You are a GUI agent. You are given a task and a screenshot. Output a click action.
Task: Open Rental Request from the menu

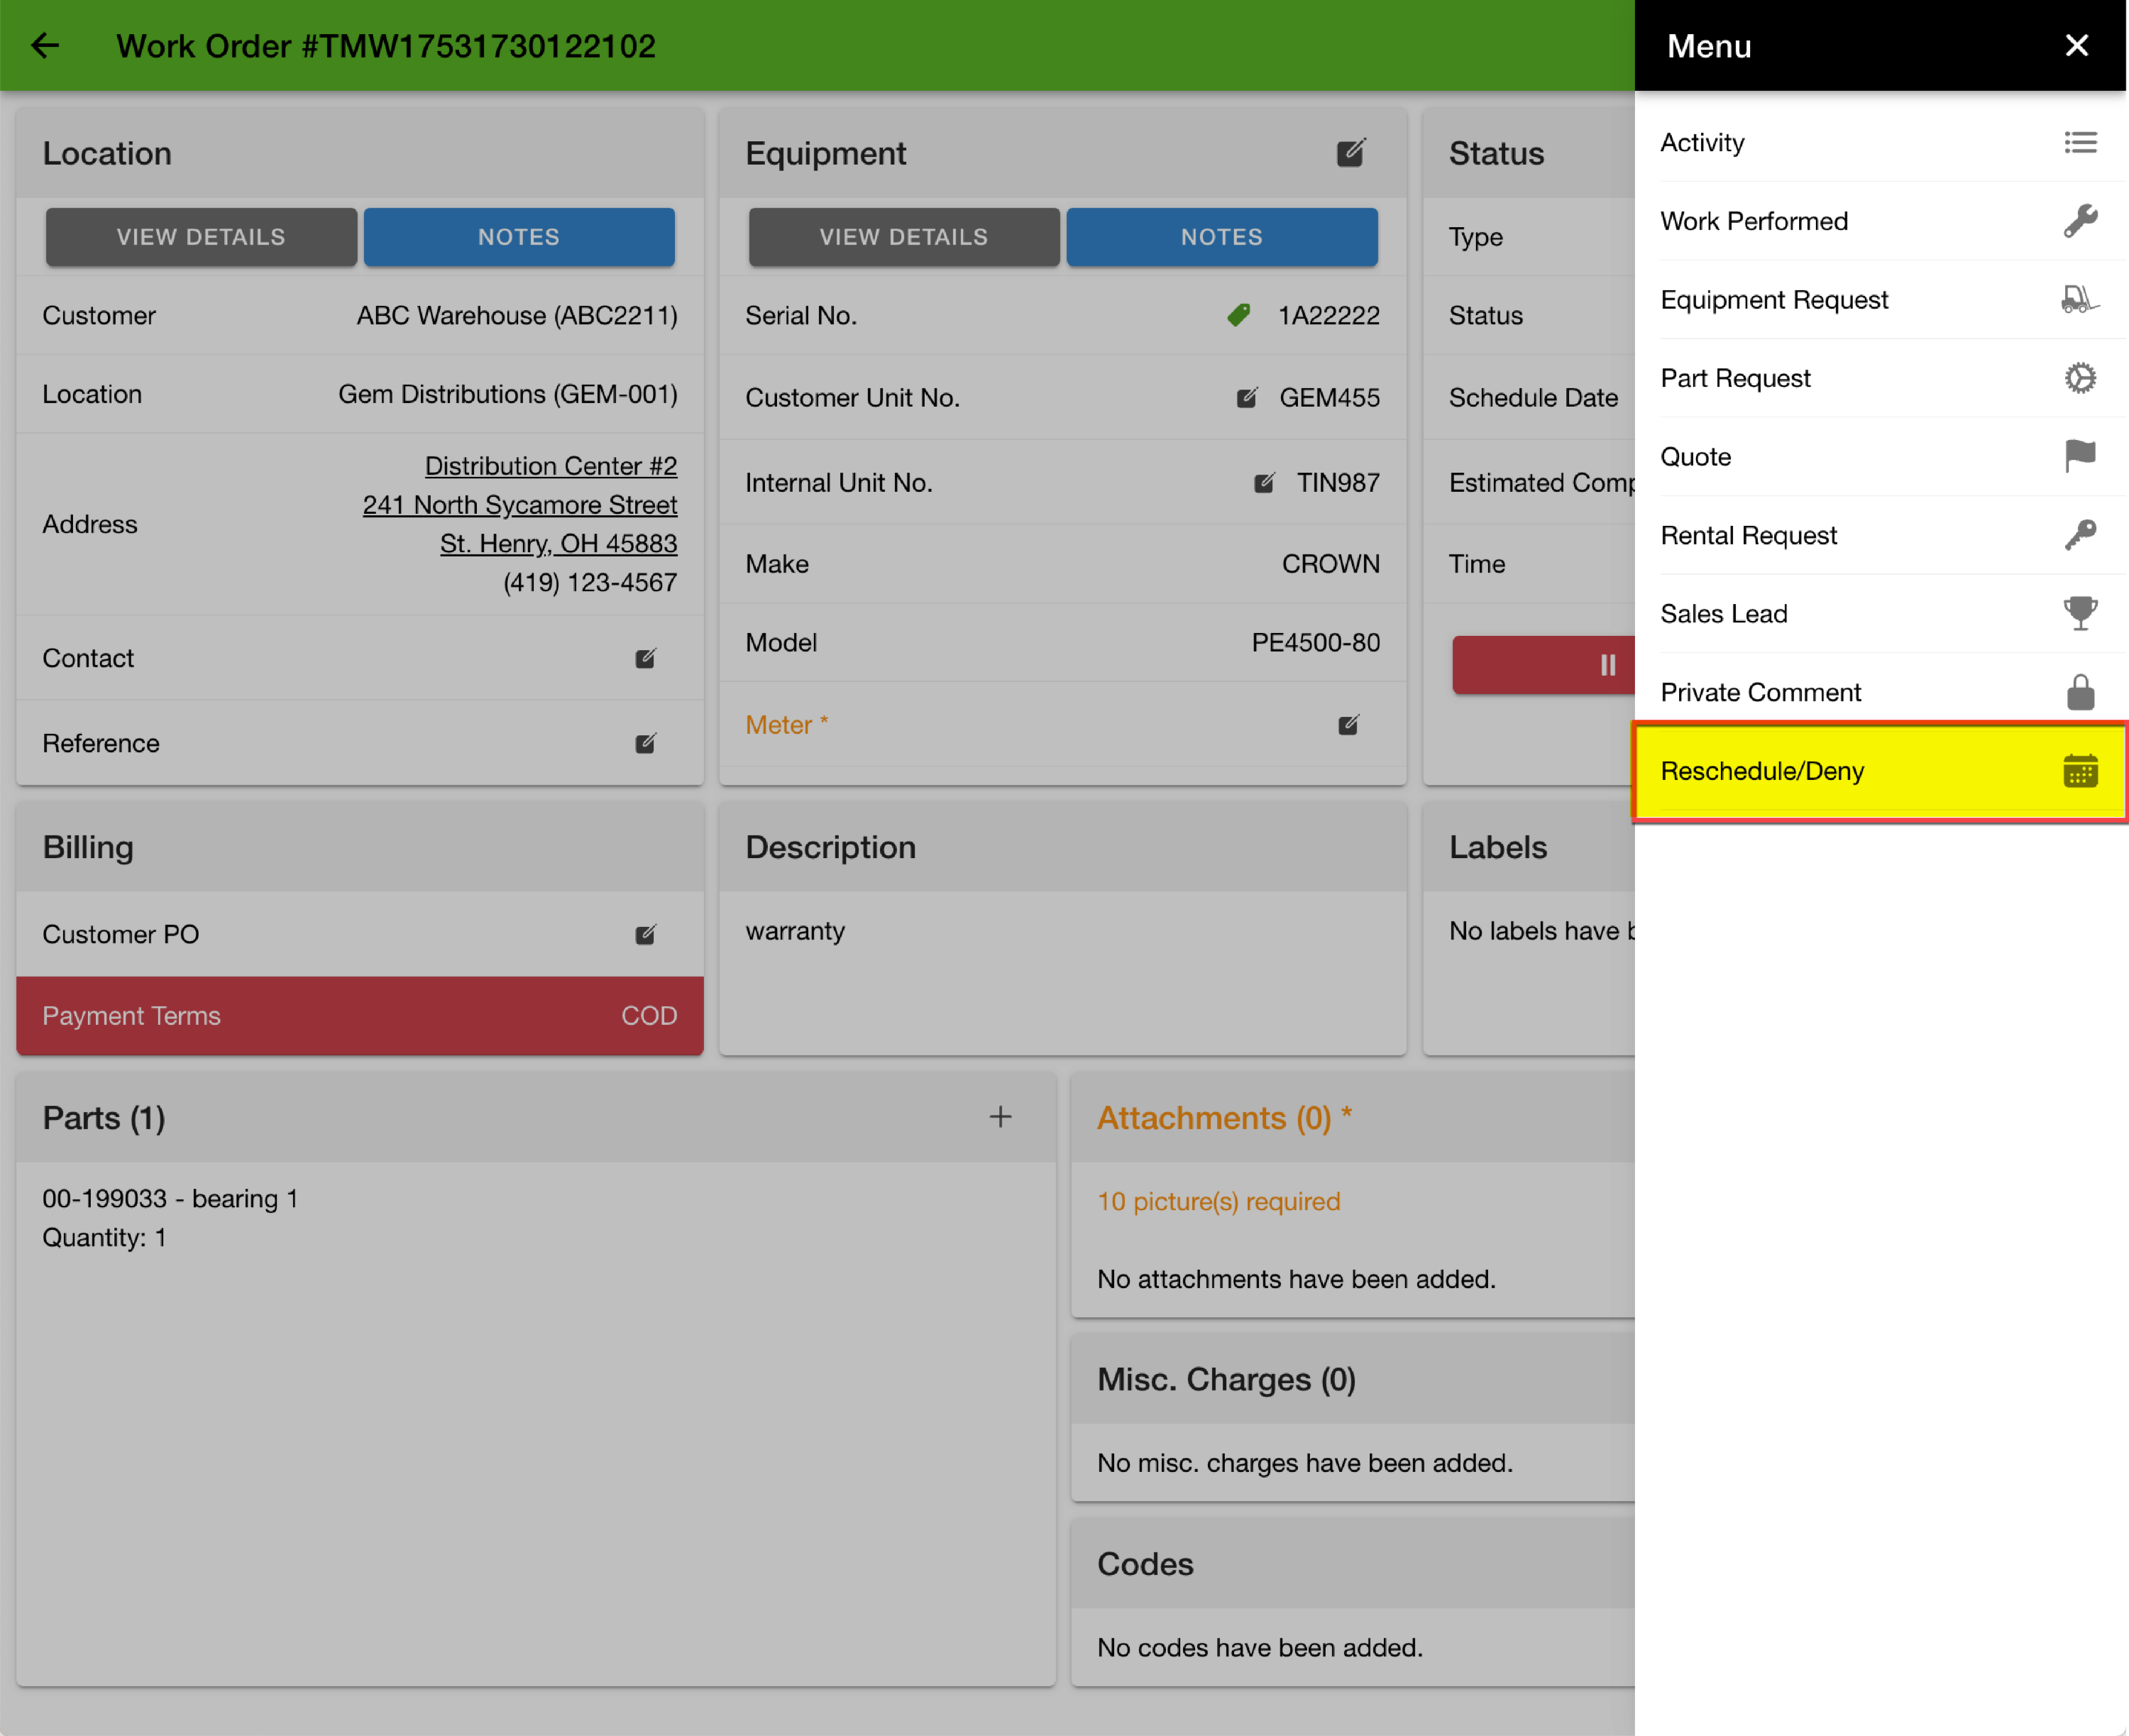[x=1880, y=535]
